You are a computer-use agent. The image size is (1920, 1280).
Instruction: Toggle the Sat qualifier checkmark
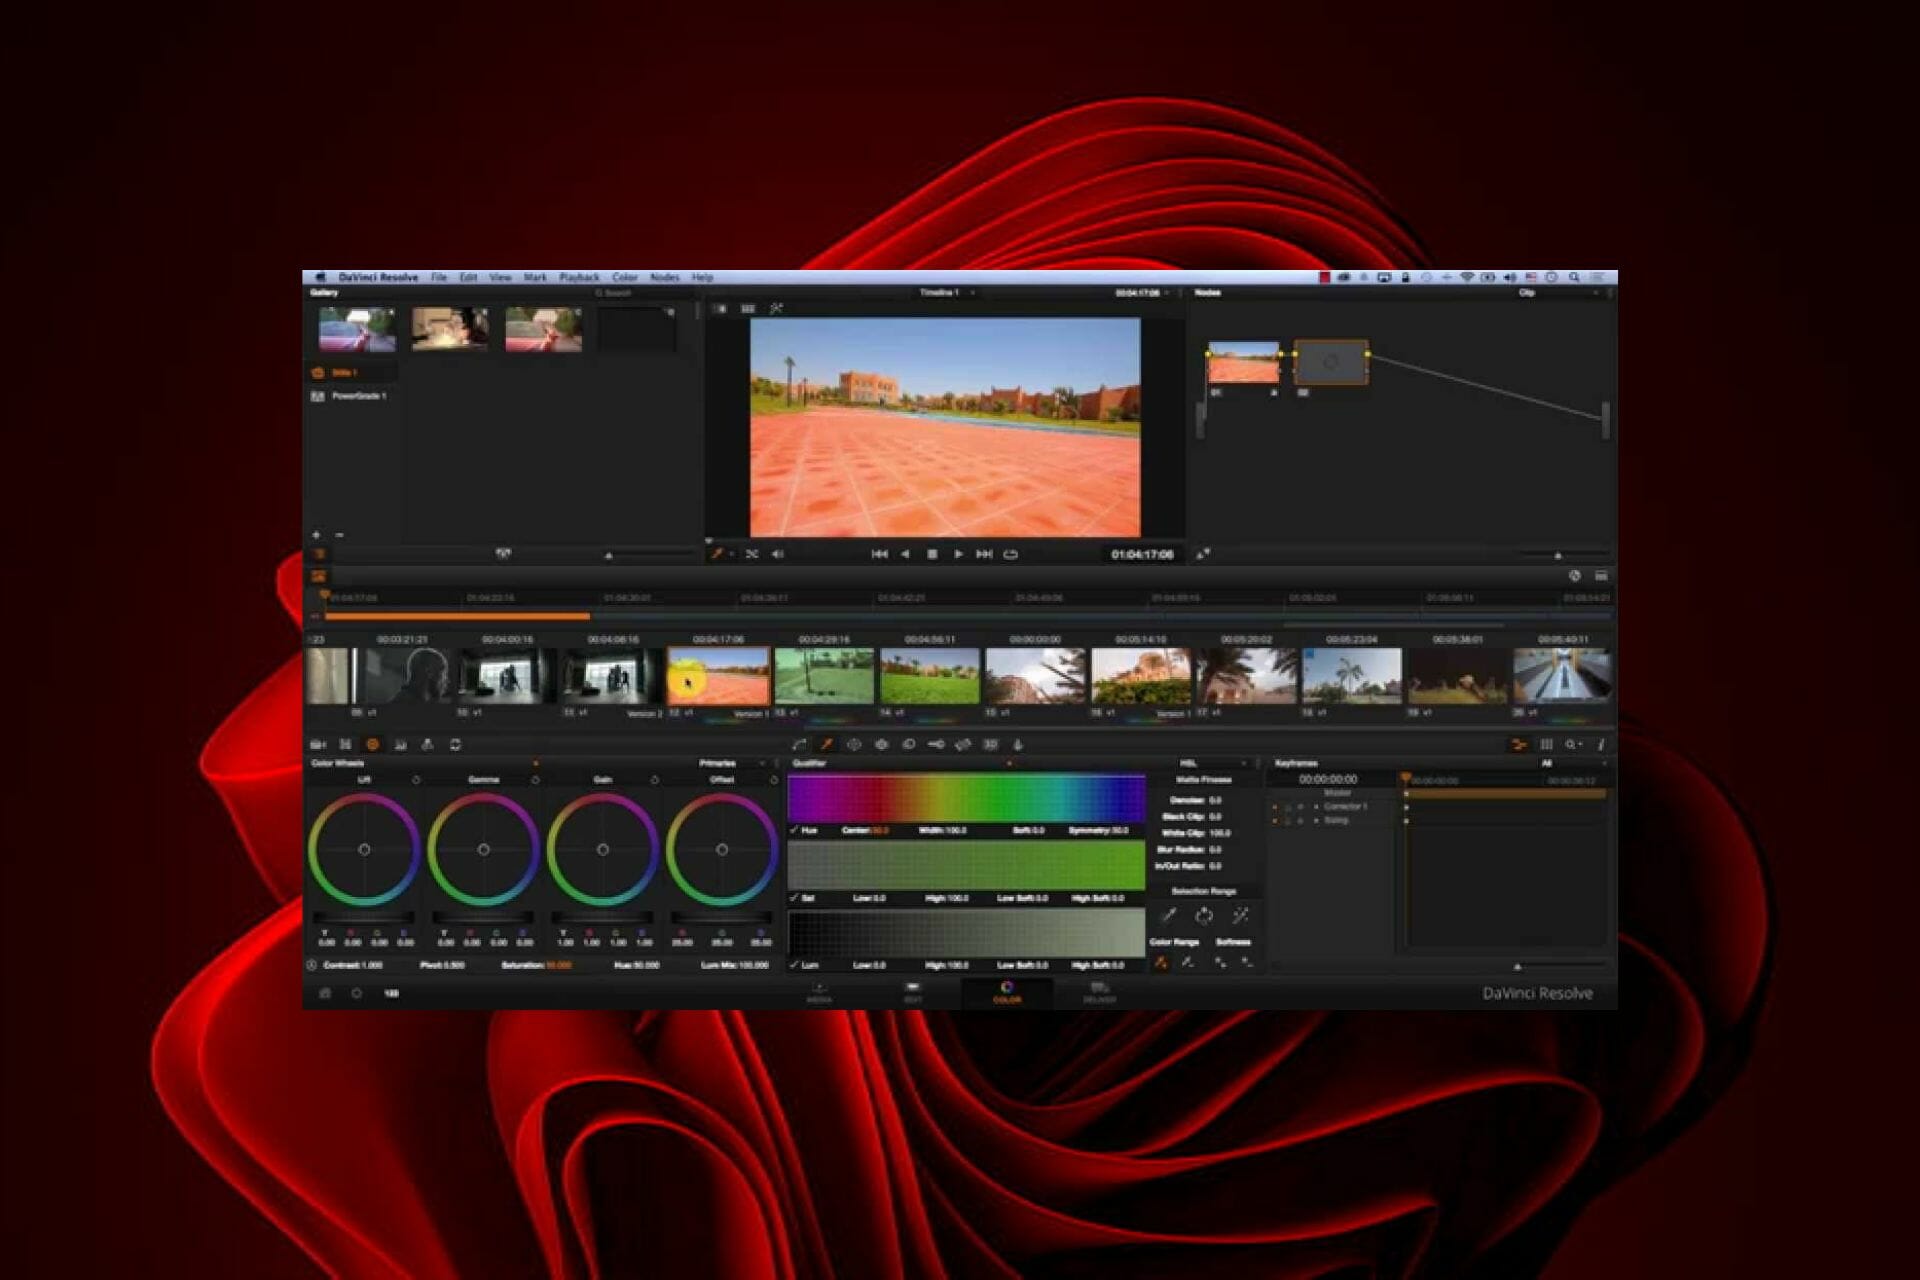[x=794, y=898]
